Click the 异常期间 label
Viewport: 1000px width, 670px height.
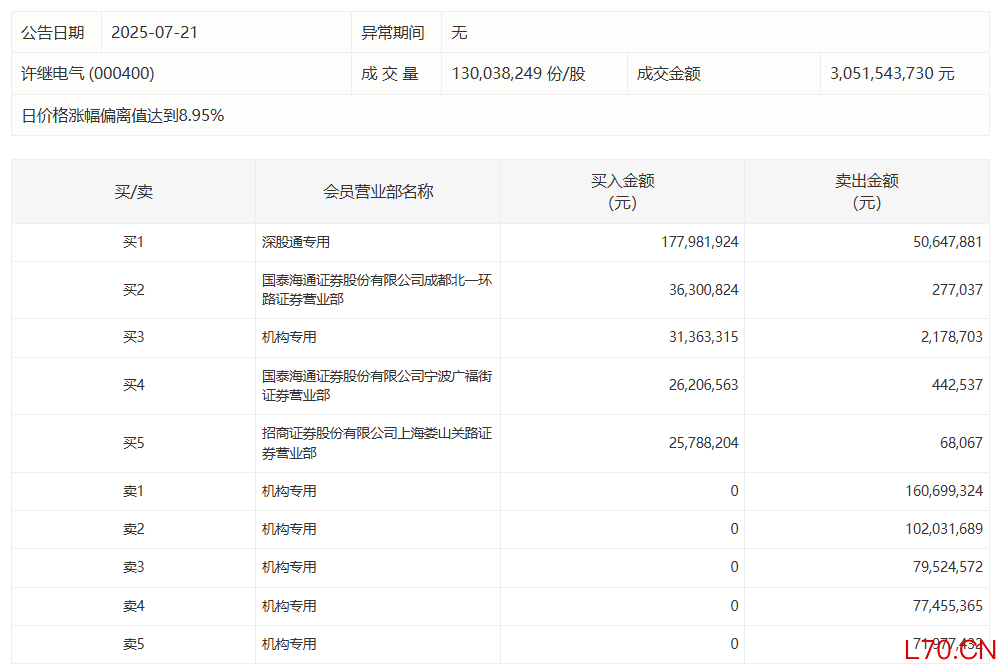tap(392, 33)
